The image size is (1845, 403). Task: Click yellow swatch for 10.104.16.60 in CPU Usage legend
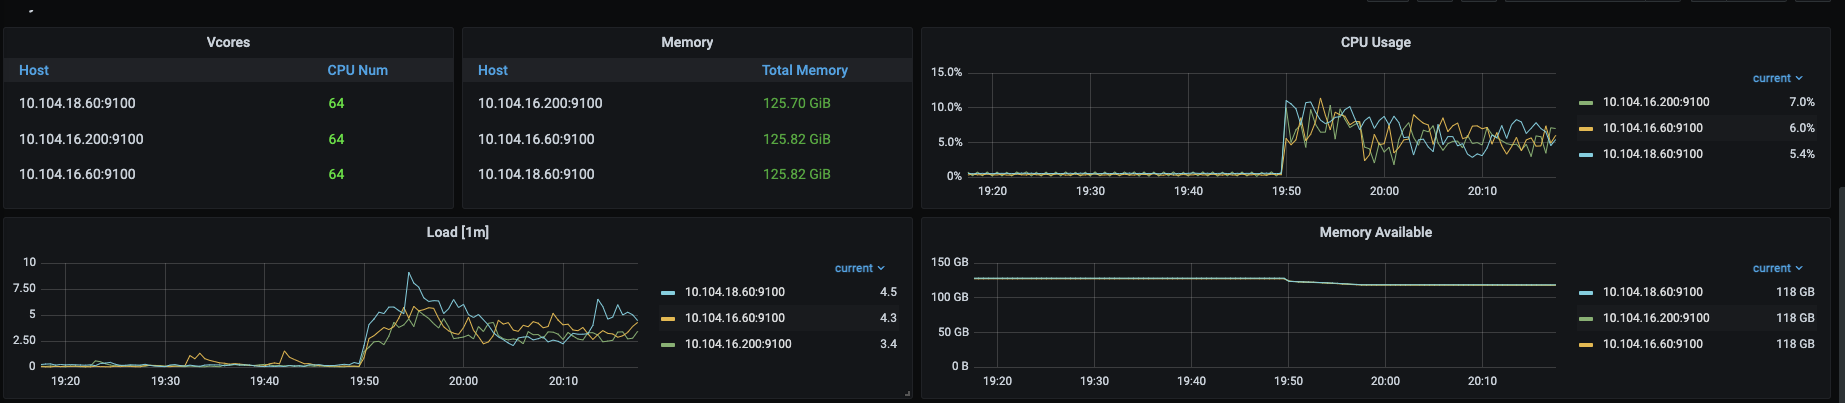click(x=1585, y=129)
